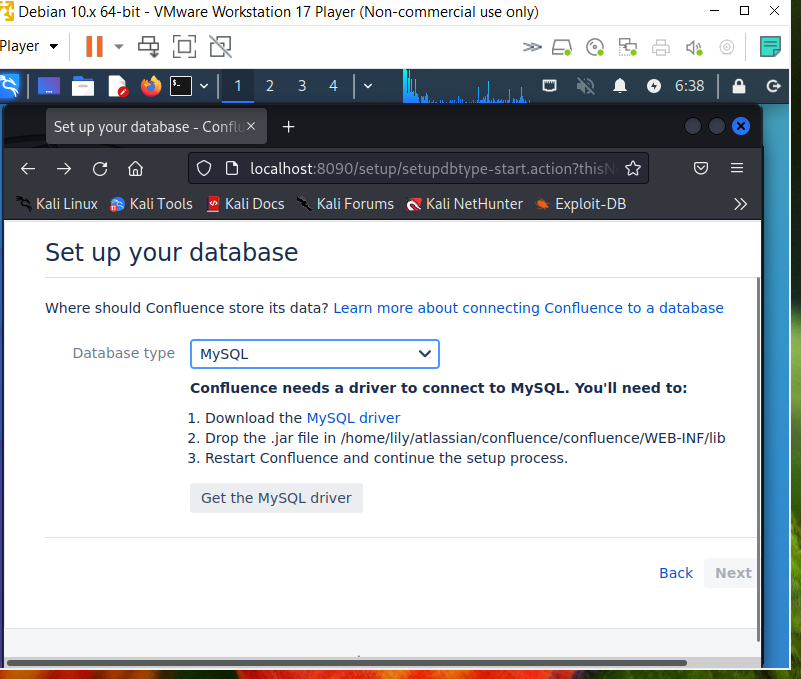Viewport: 801px width, 679px height.
Task: Click the grayed camera device icon
Action: coord(726,48)
